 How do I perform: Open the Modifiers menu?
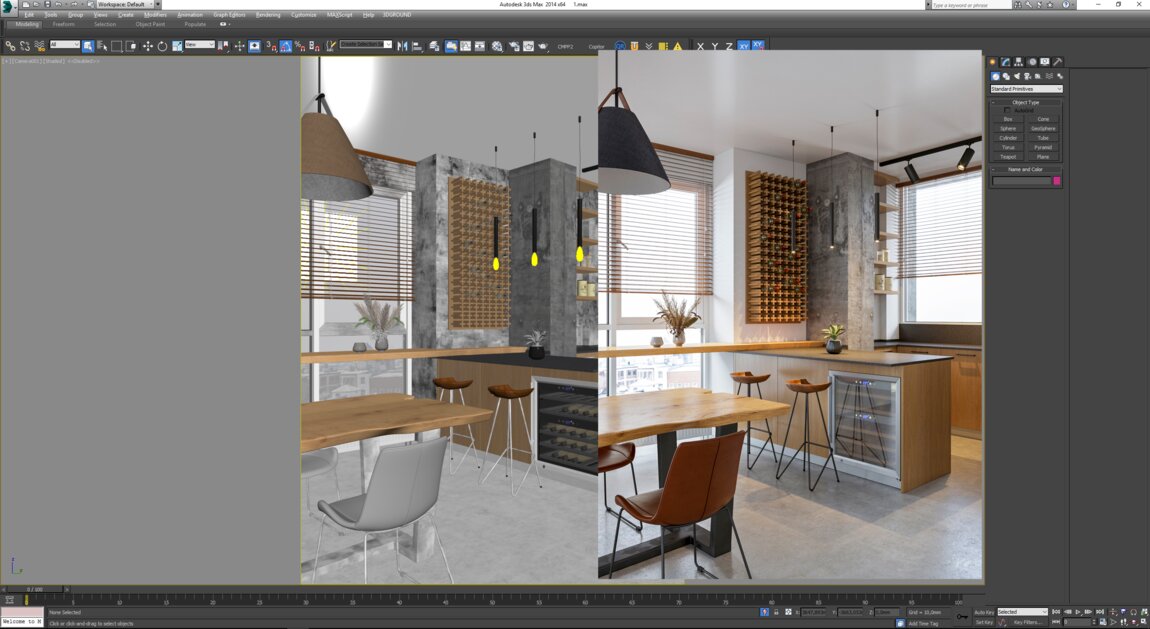[x=155, y=15]
